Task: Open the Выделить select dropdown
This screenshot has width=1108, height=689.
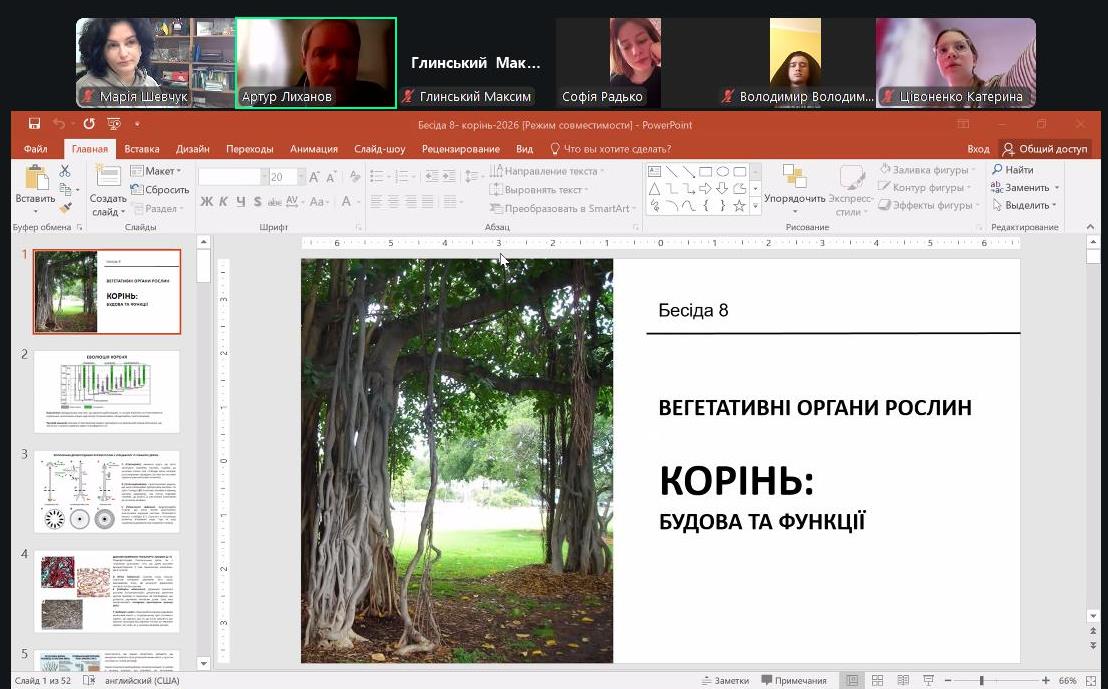Action: click(1025, 205)
